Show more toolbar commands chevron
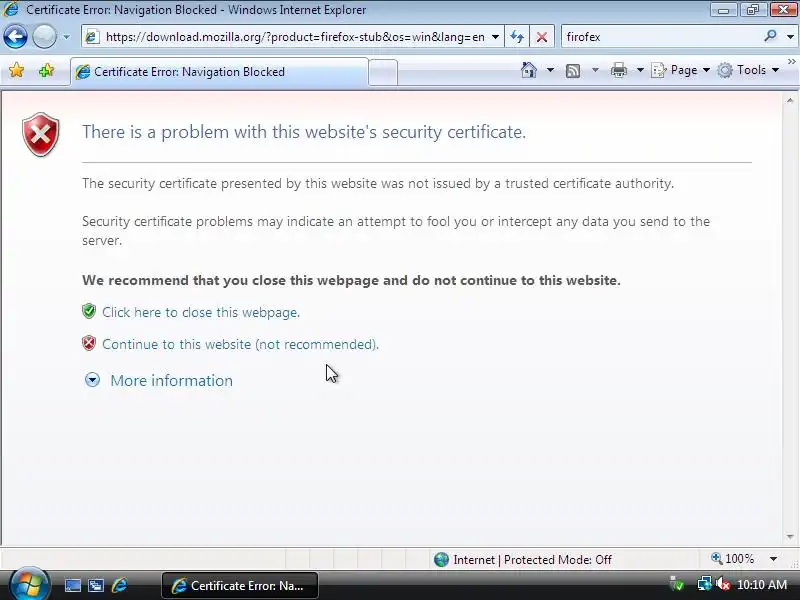 (x=791, y=62)
